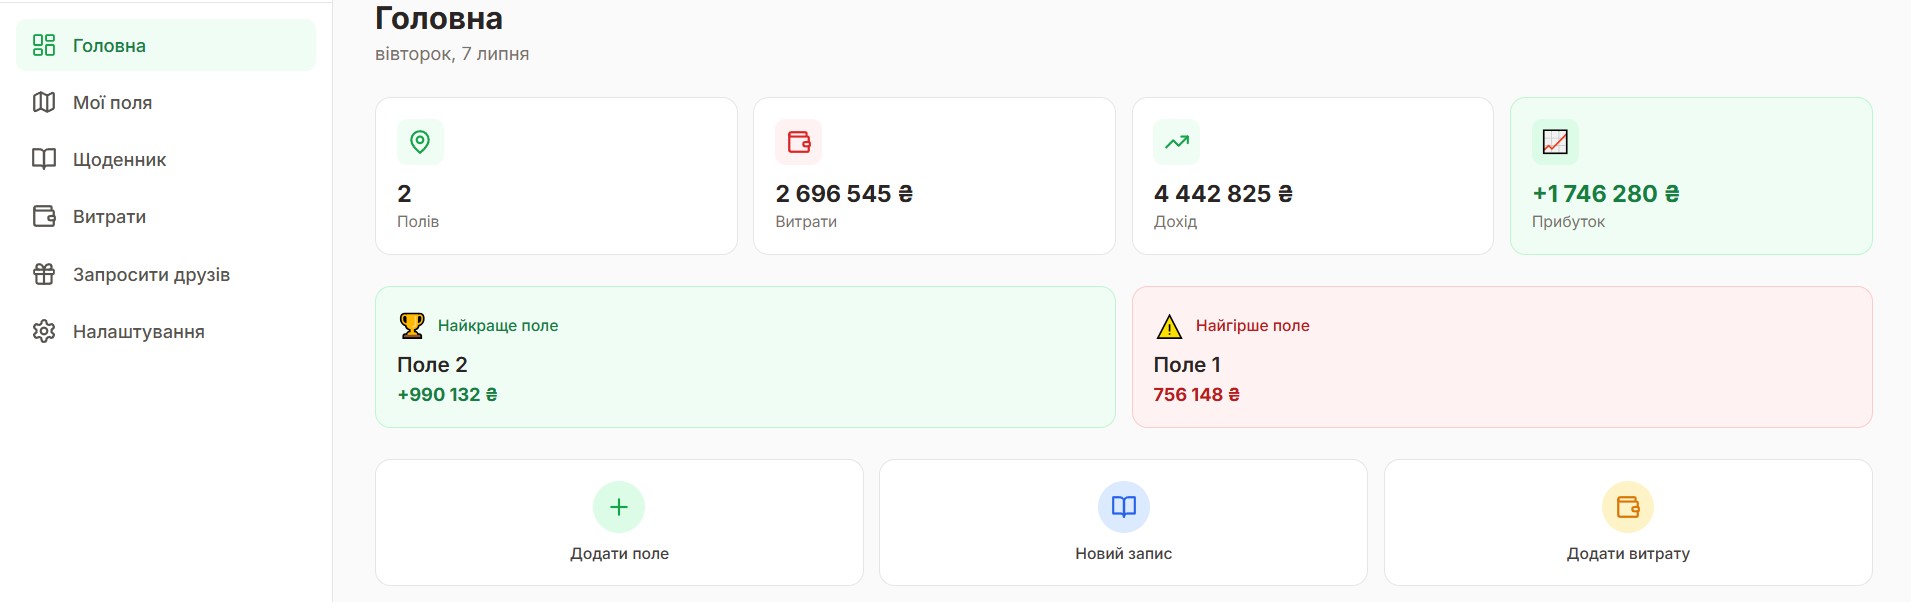
Task: Click the Поле 2 name
Action: pyautogui.click(x=432, y=364)
